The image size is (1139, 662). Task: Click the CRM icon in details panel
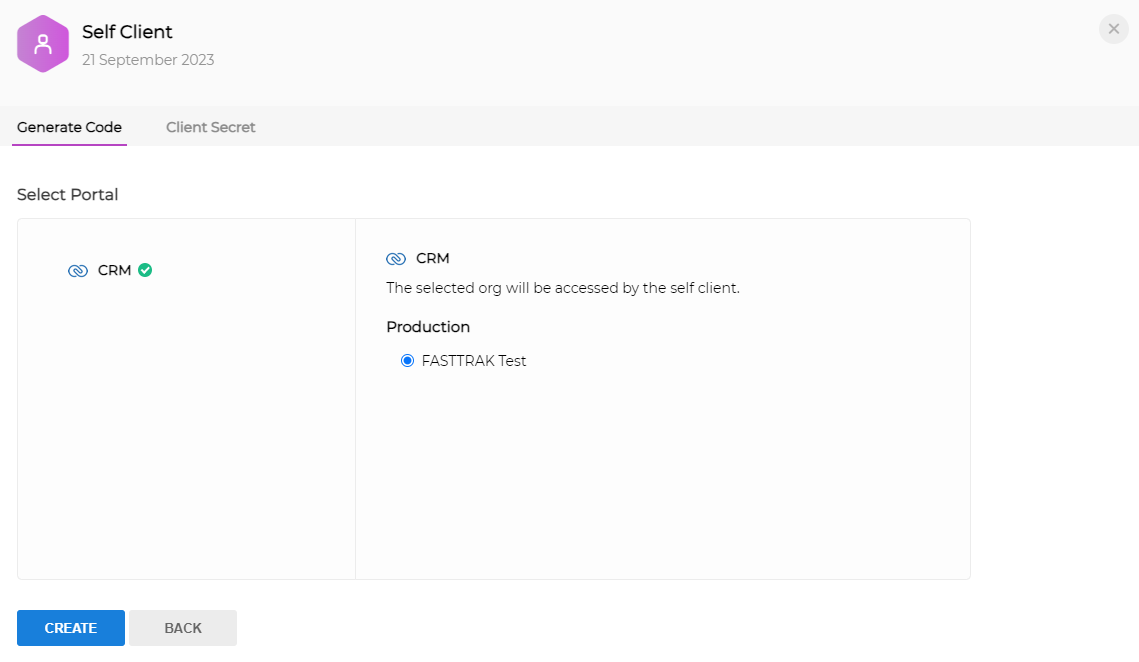(396, 259)
